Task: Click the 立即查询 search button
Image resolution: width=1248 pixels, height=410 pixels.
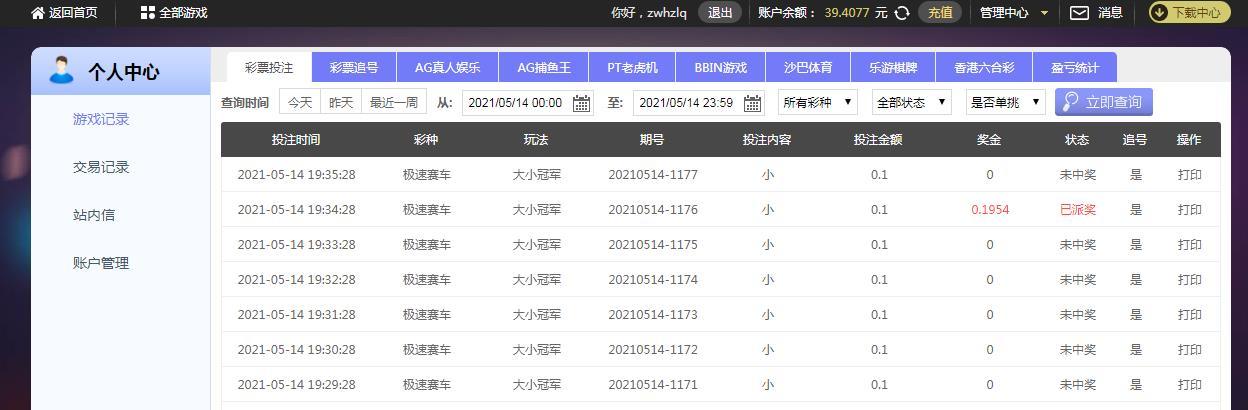Action: [x=1104, y=102]
